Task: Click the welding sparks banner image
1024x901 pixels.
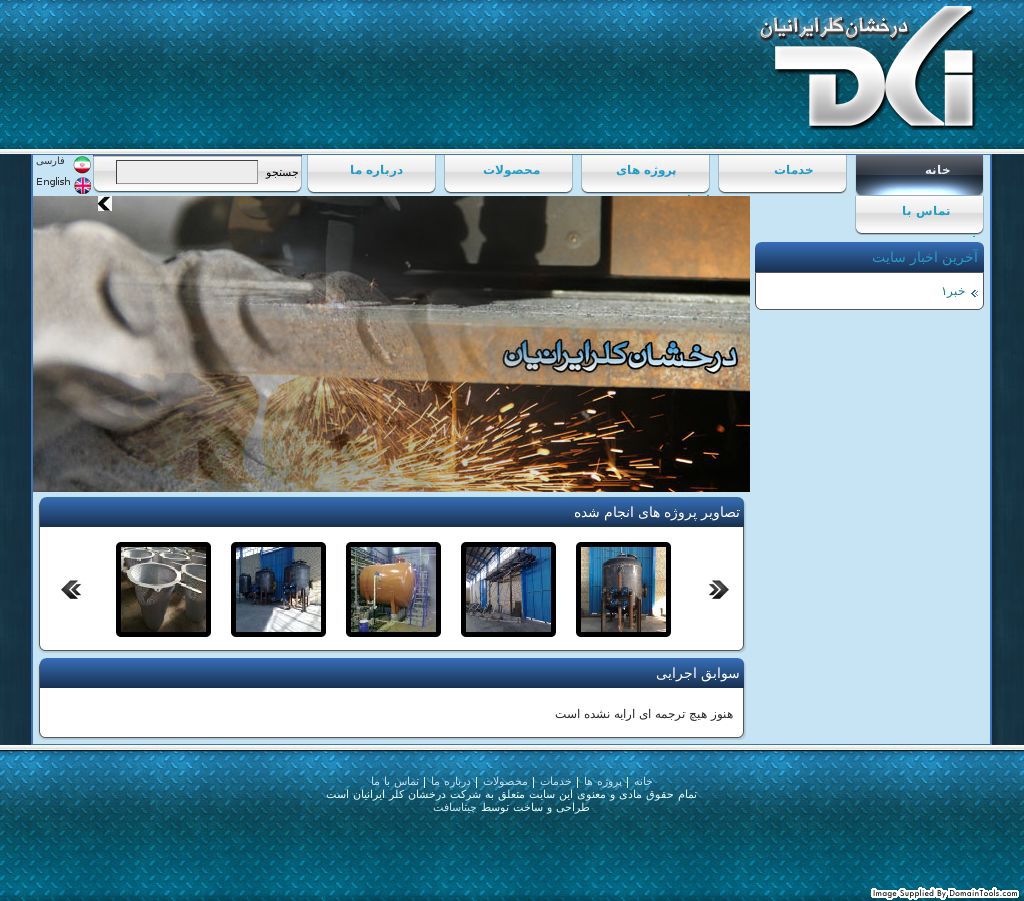Action: (391, 344)
